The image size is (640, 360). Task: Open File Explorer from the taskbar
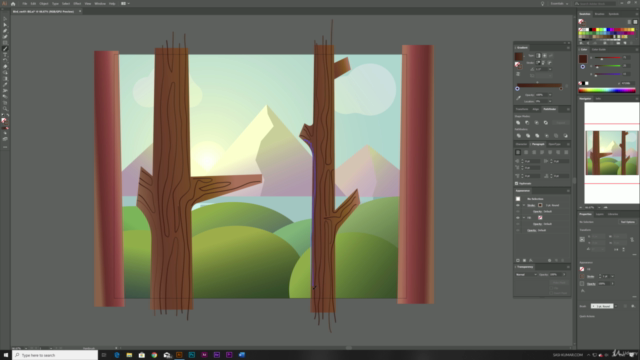pyautogui.click(x=129, y=355)
